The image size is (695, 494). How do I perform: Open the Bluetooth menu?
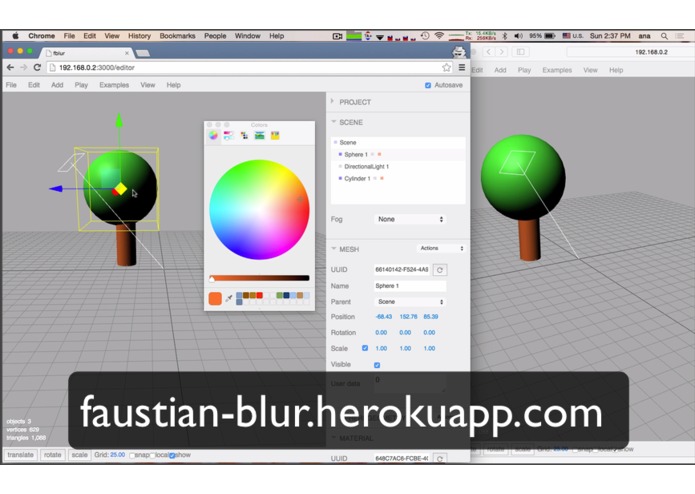[x=504, y=36]
